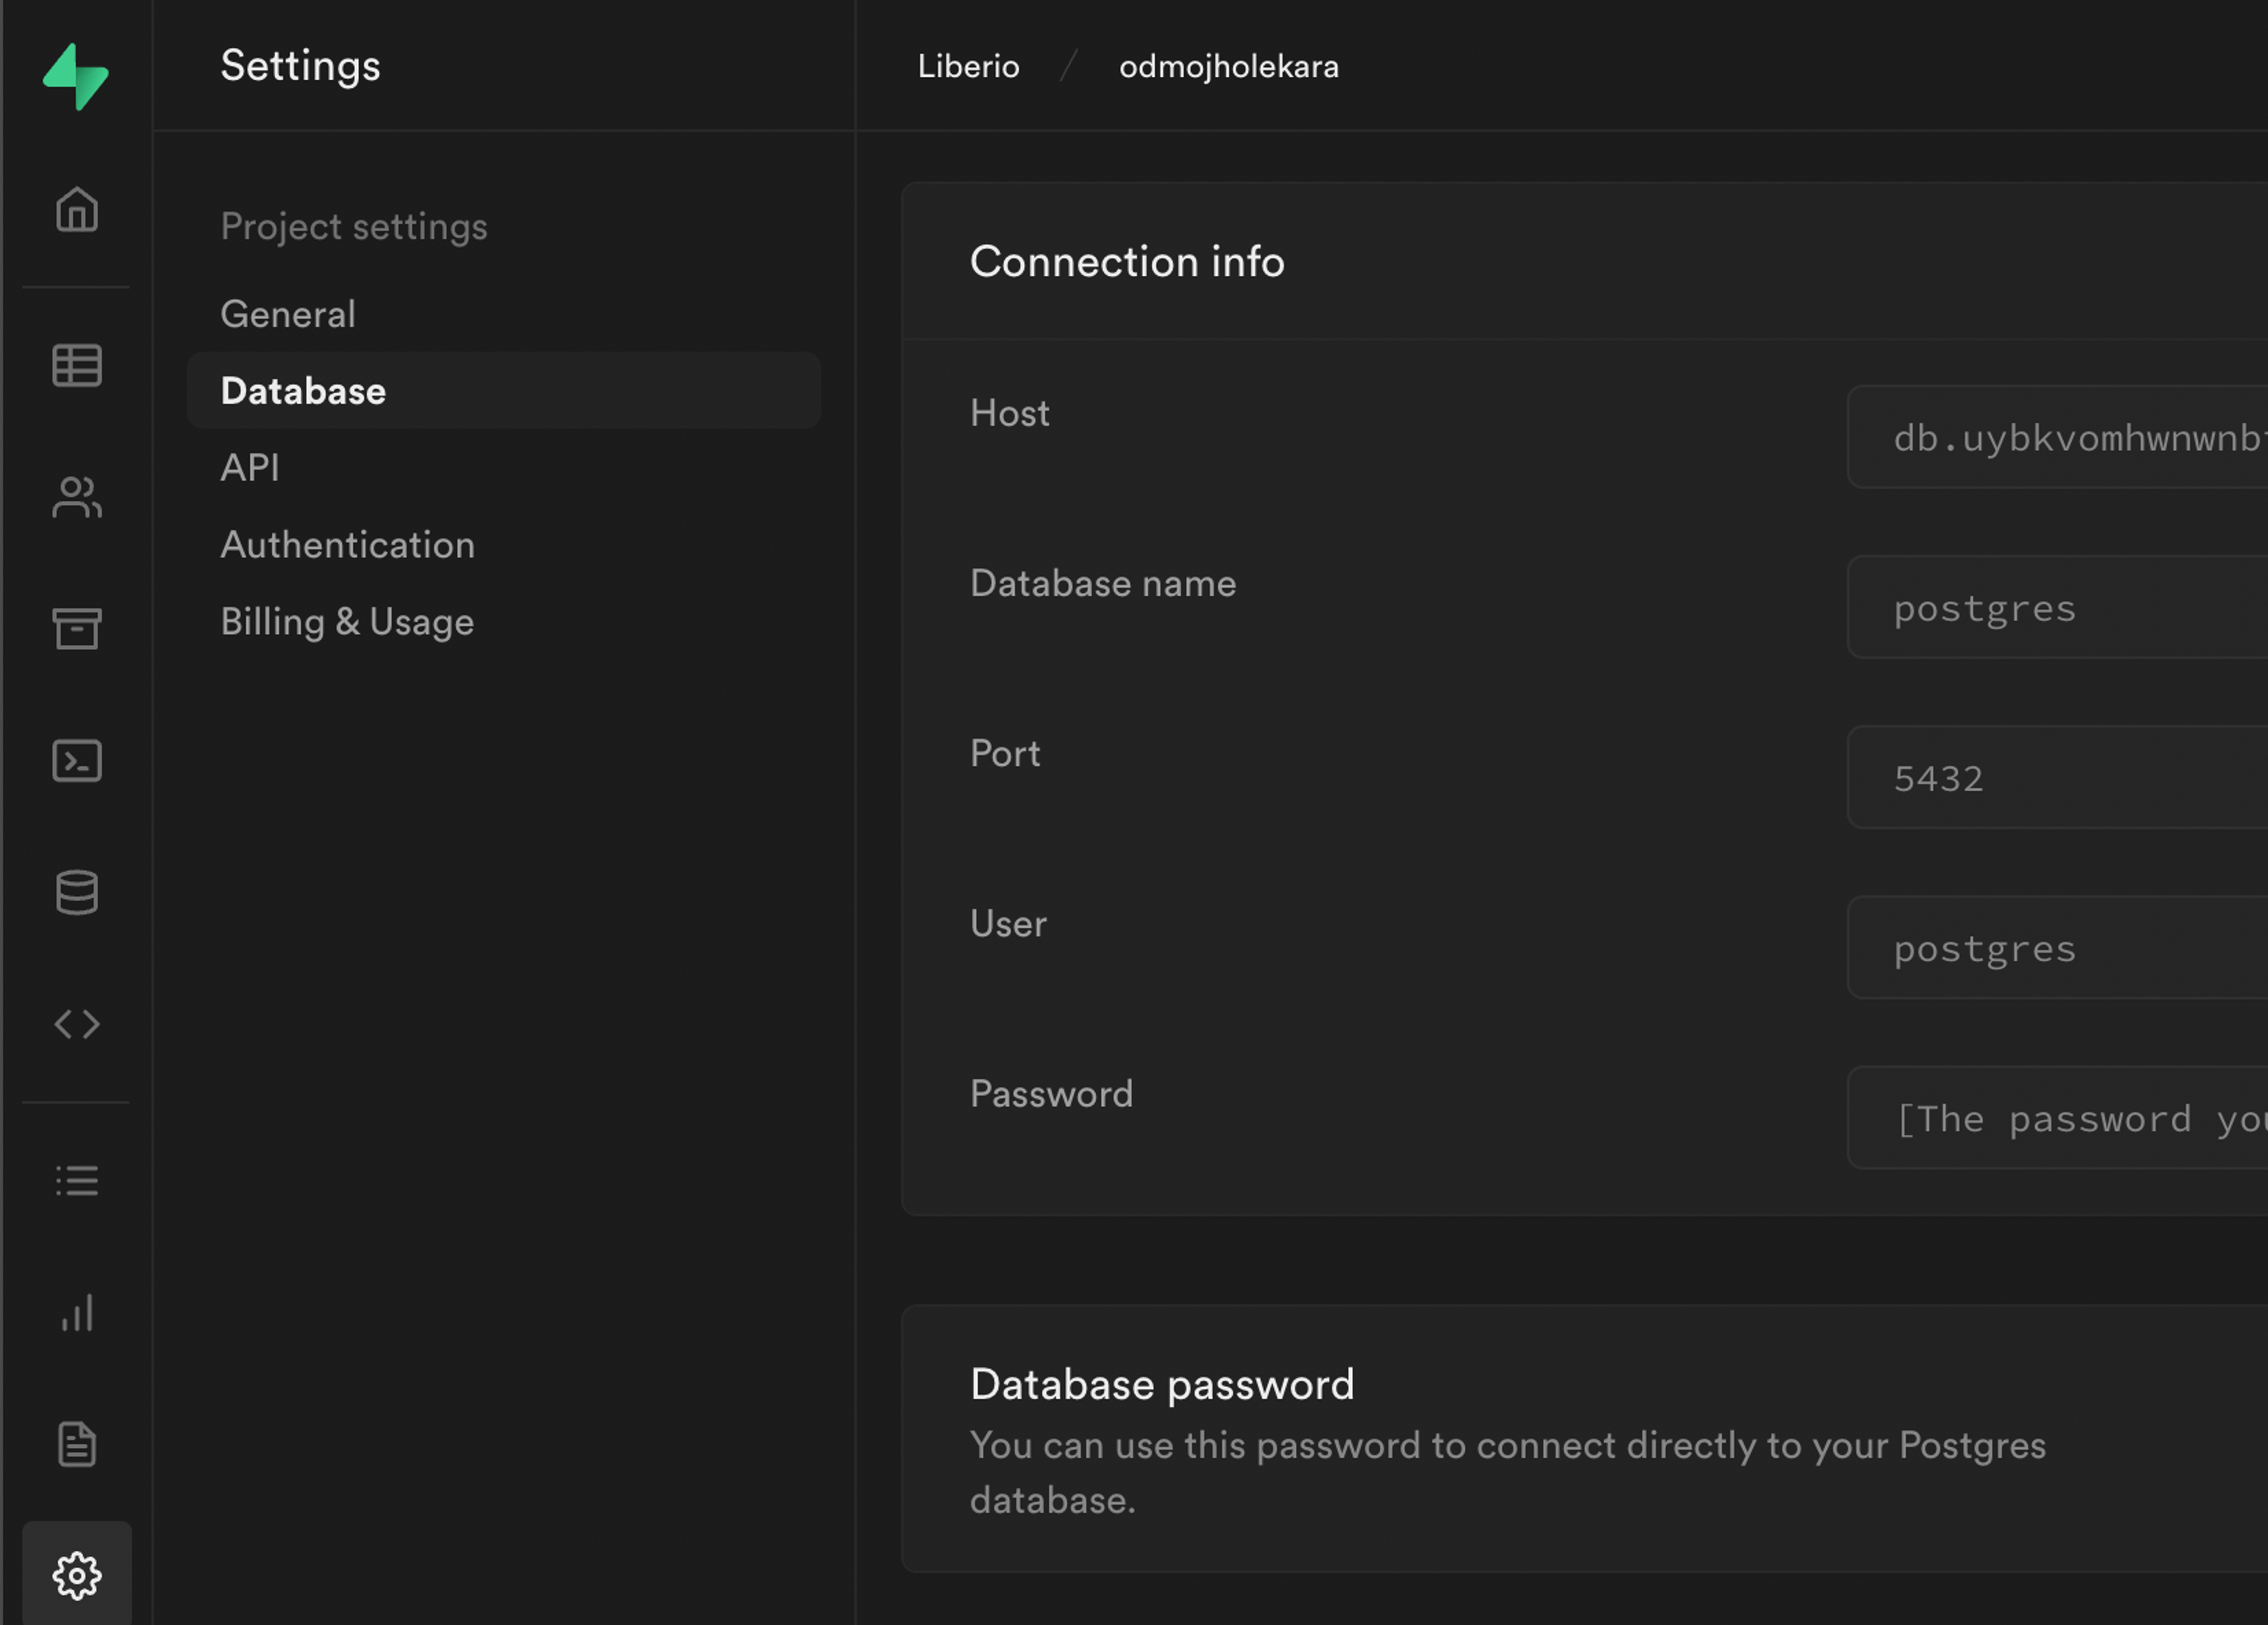The image size is (2268, 1625).
Task: Click the Database password heading
Action: coord(1162,1385)
